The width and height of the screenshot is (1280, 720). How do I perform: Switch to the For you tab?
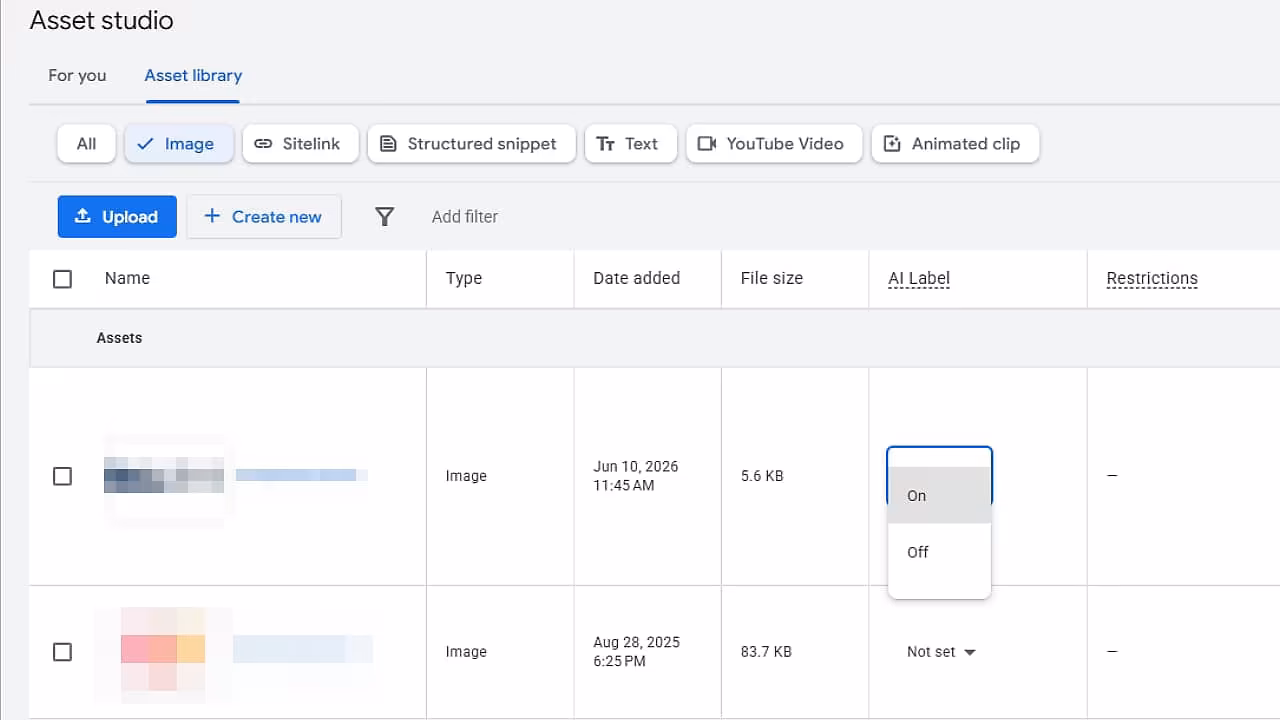coord(77,75)
